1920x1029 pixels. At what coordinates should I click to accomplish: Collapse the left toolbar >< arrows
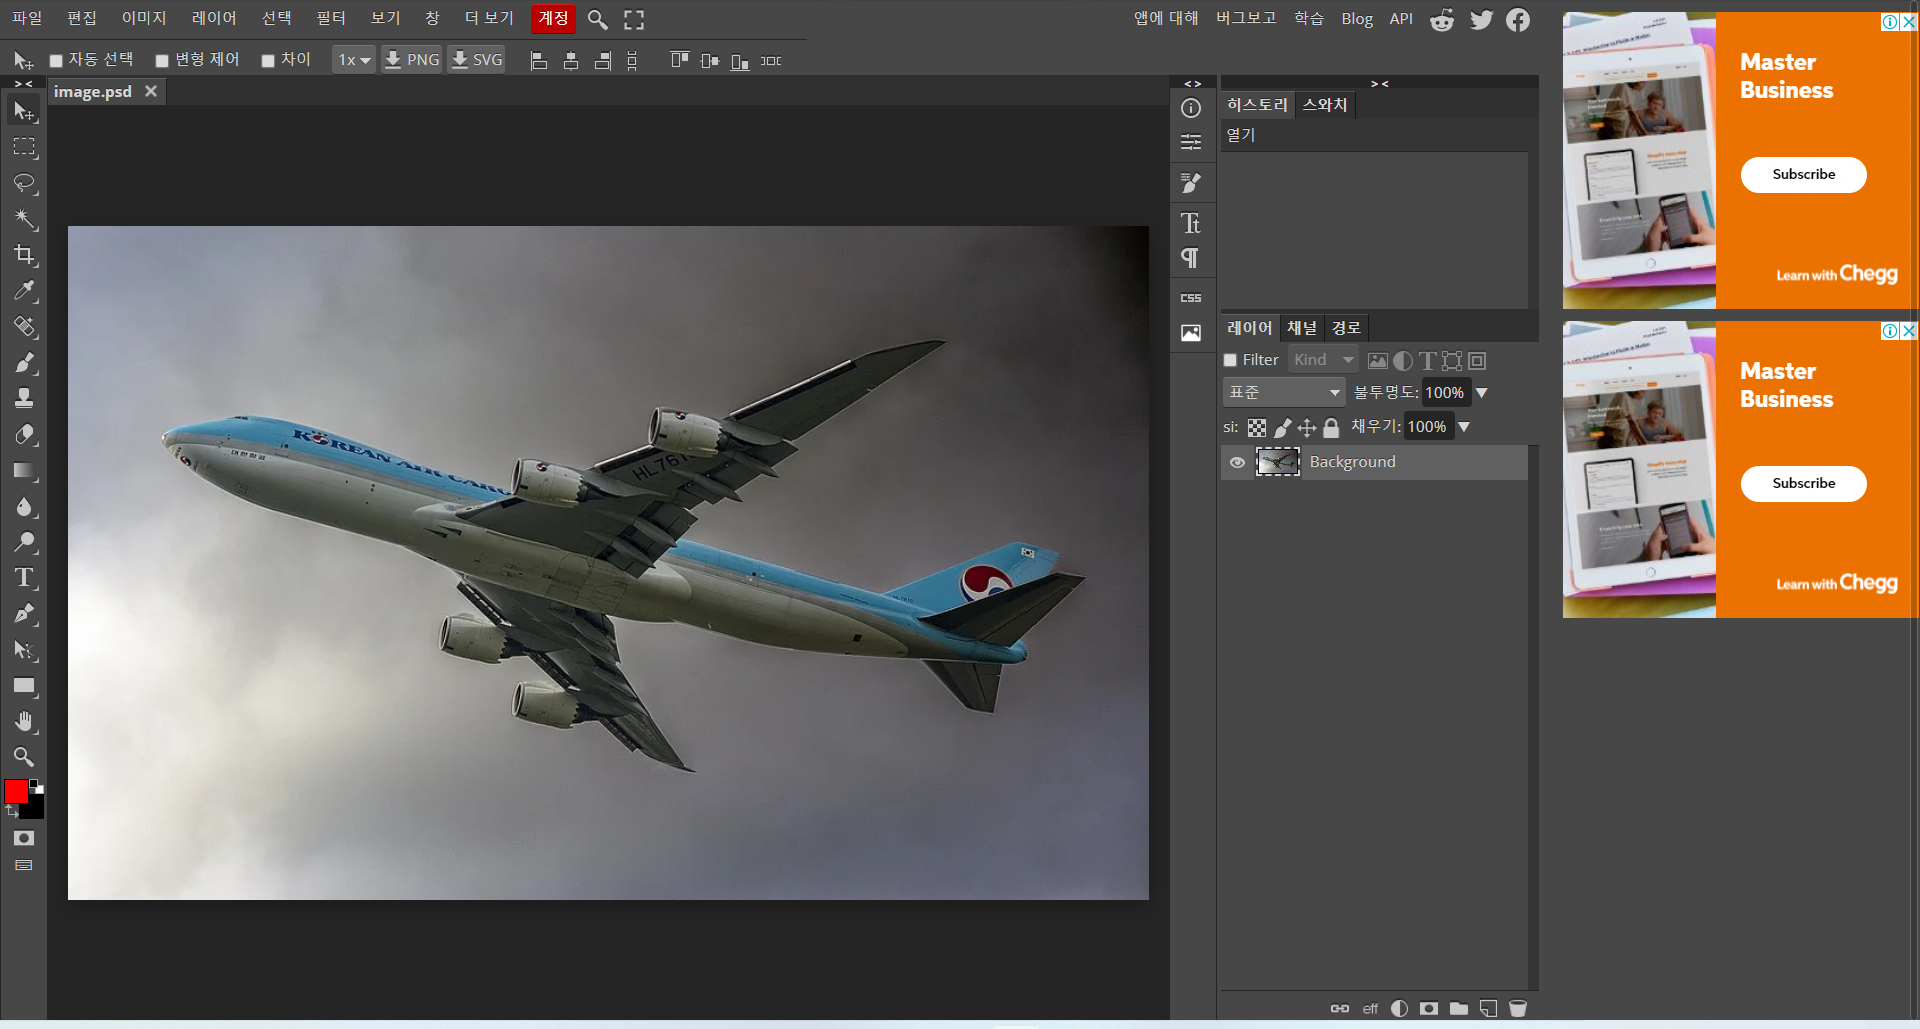point(24,84)
